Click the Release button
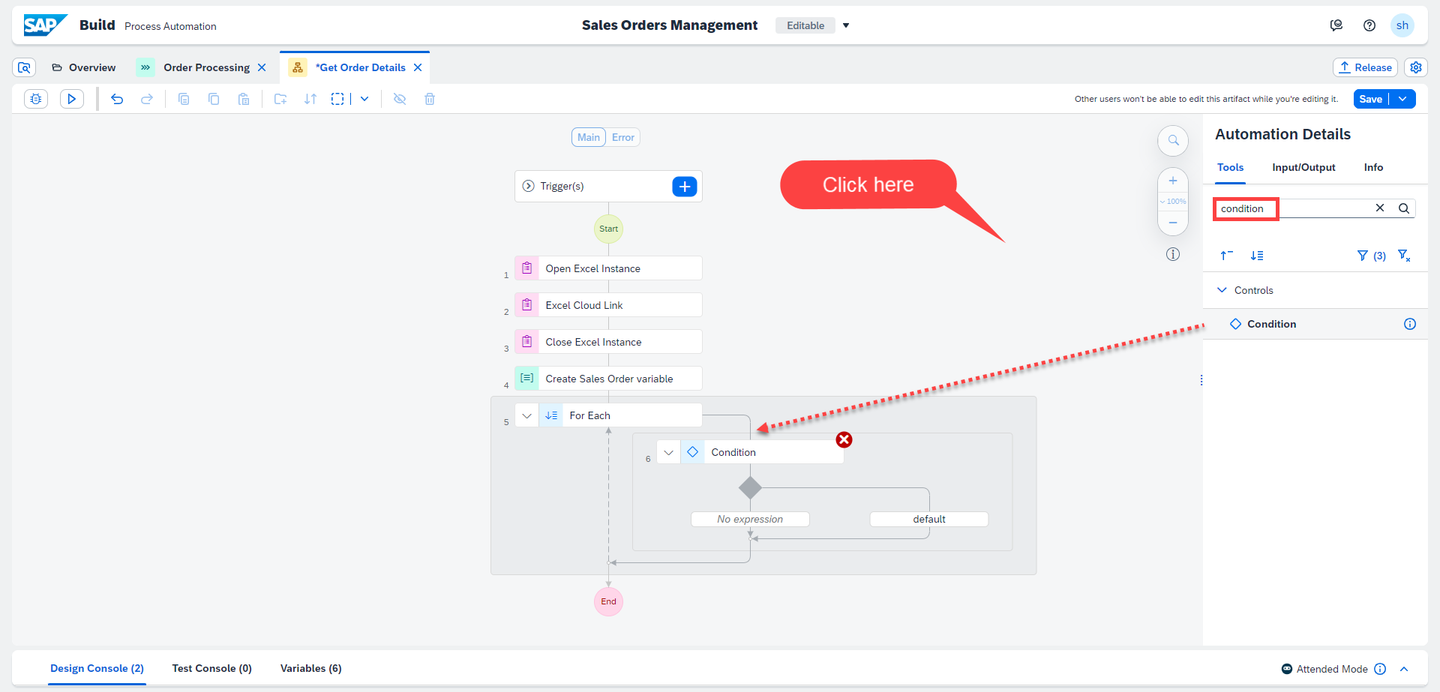Image resolution: width=1440 pixels, height=692 pixels. coord(1365,67)
